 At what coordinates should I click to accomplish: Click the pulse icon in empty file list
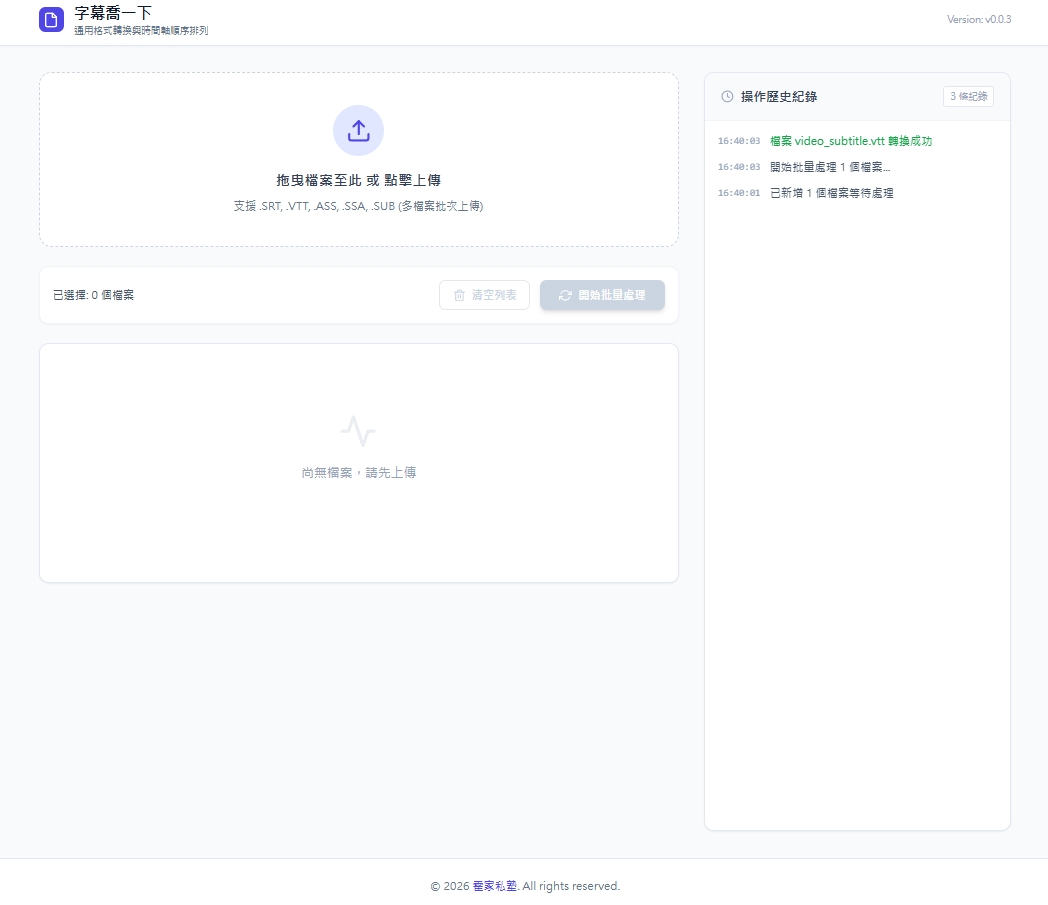(358, 431)
